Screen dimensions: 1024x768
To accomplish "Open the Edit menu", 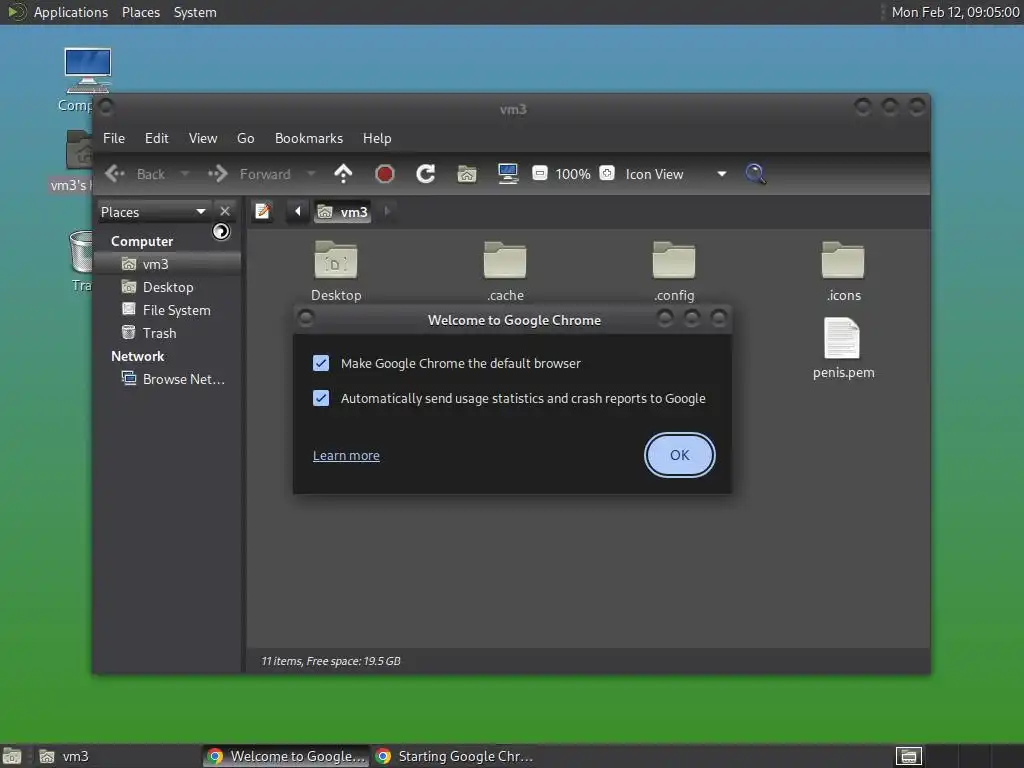I will [x=157, y=138].
